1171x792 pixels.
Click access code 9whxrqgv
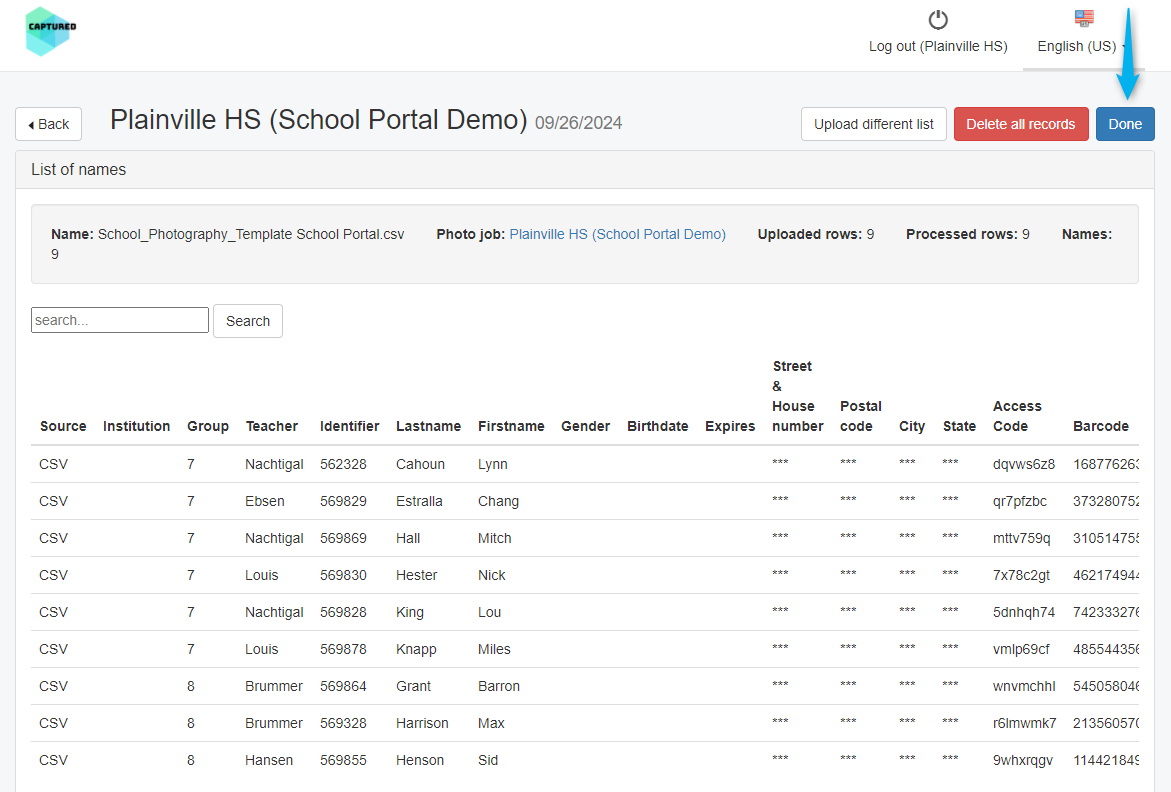tap(1023, 760)
